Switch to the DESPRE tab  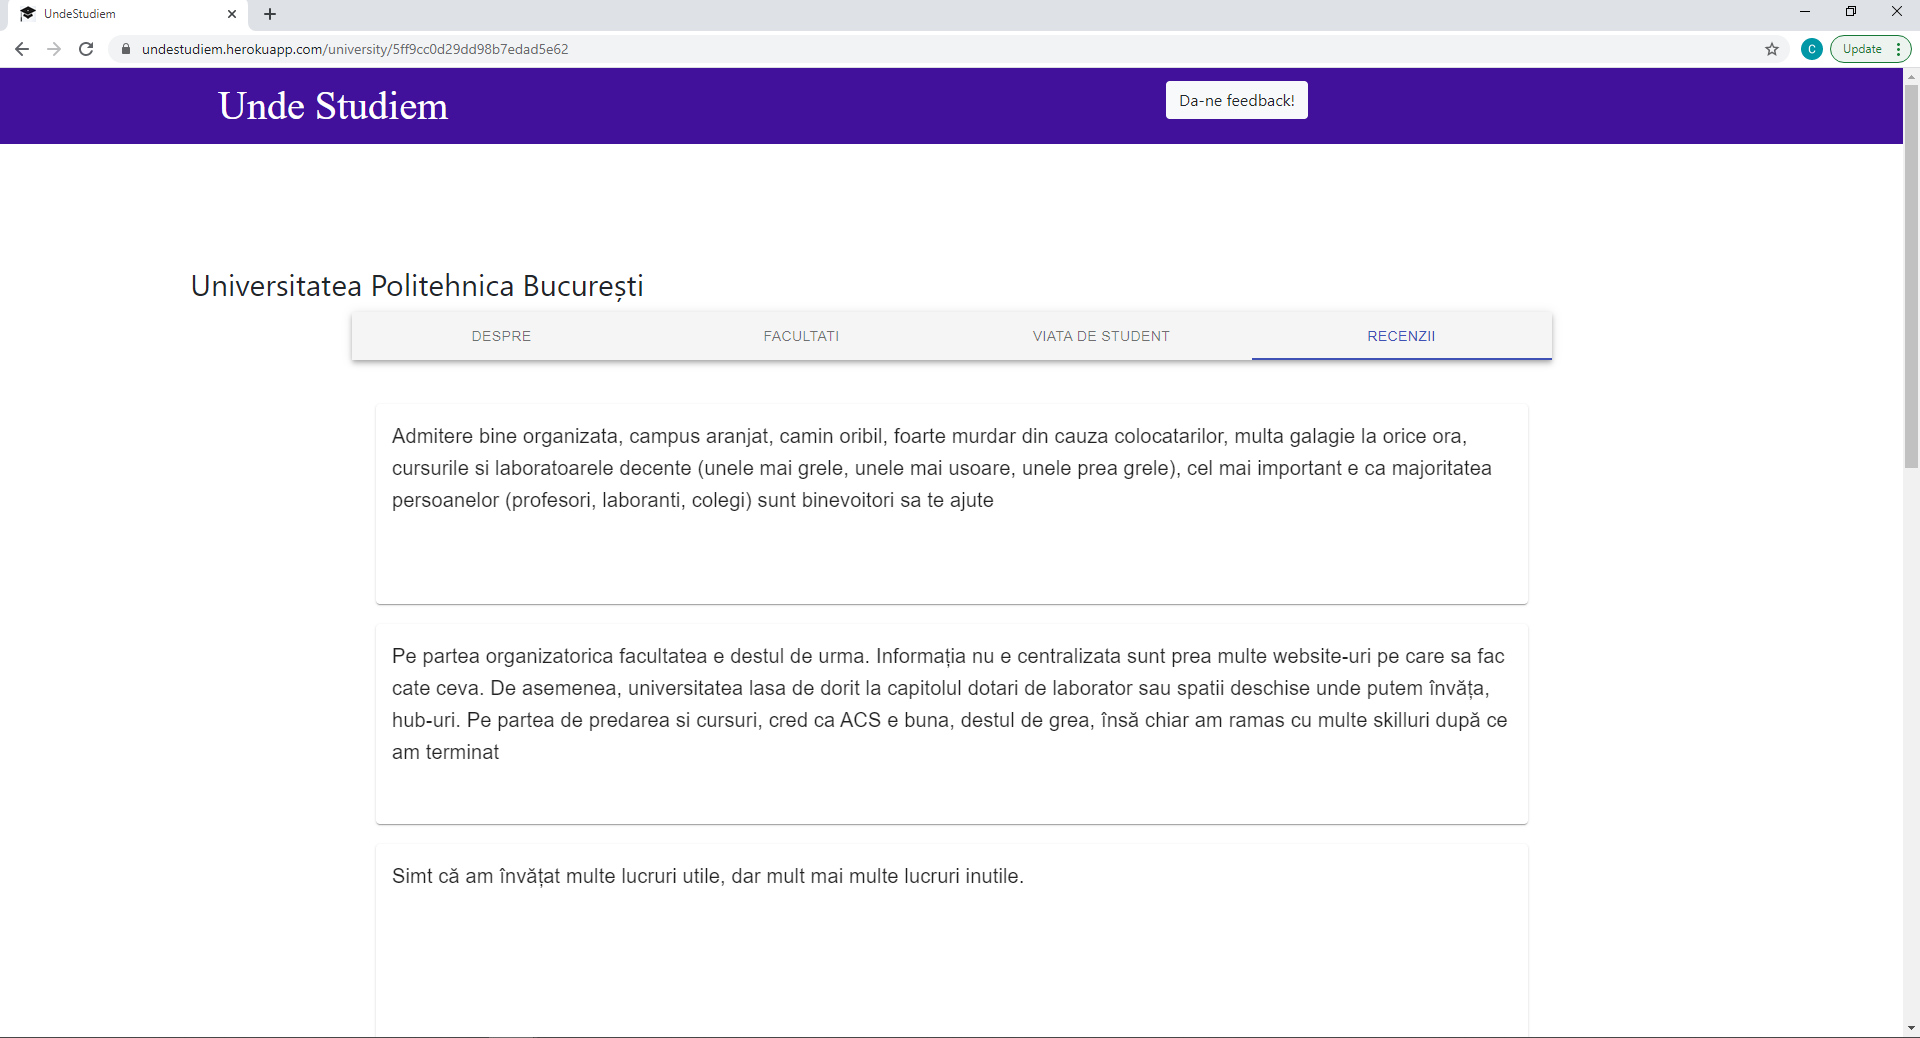tap(501, 336)
